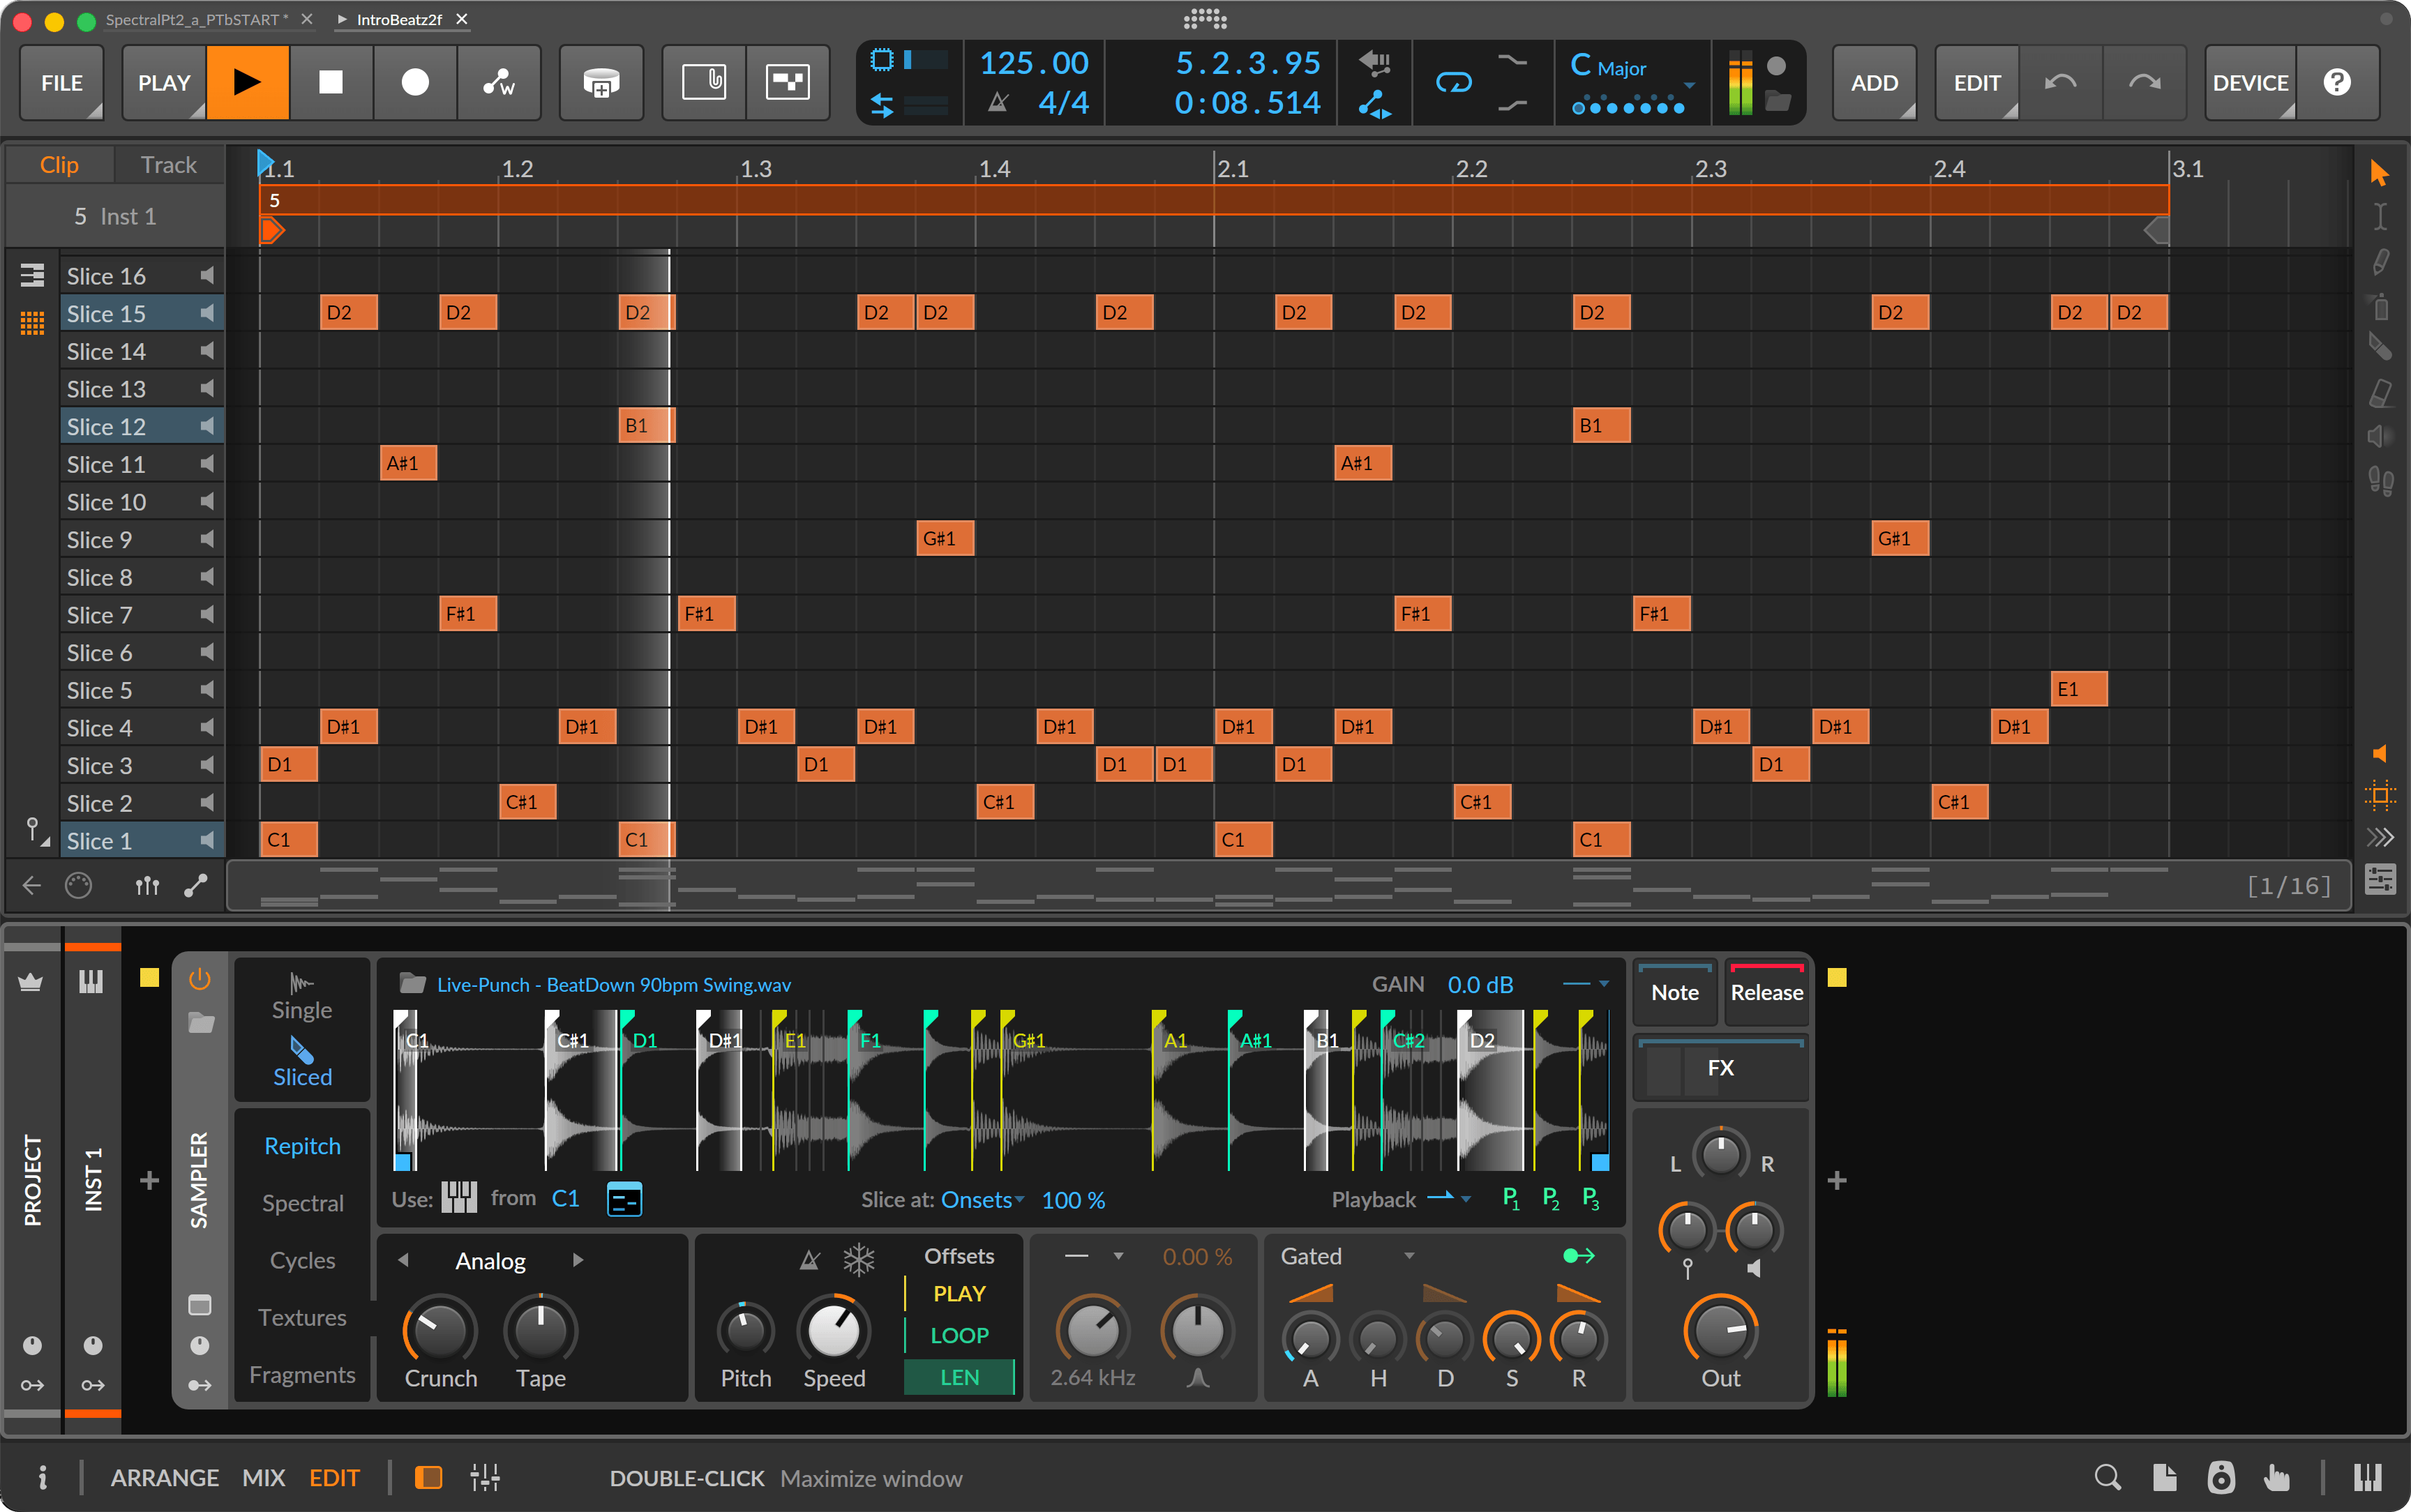Select the Pen tool

click(x=2380, y=262)
